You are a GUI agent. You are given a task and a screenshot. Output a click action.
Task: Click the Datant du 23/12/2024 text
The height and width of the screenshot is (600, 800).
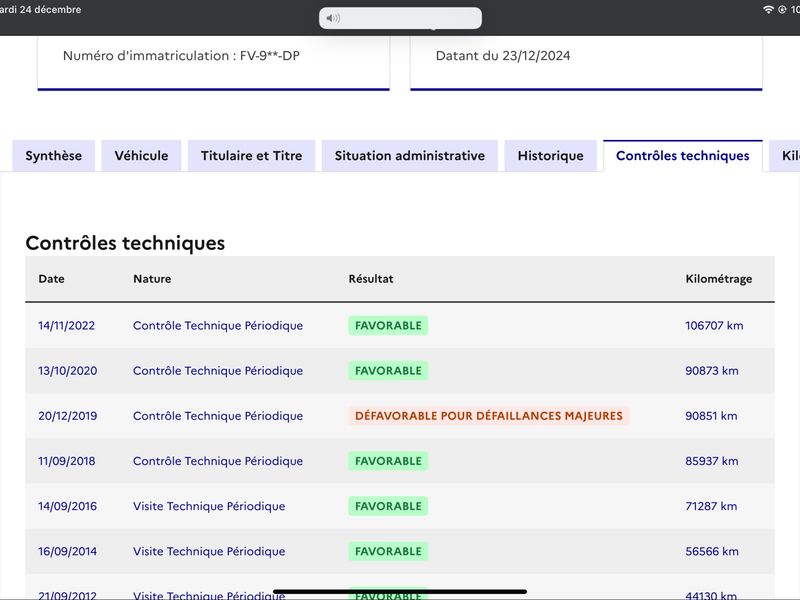[503, 56]
